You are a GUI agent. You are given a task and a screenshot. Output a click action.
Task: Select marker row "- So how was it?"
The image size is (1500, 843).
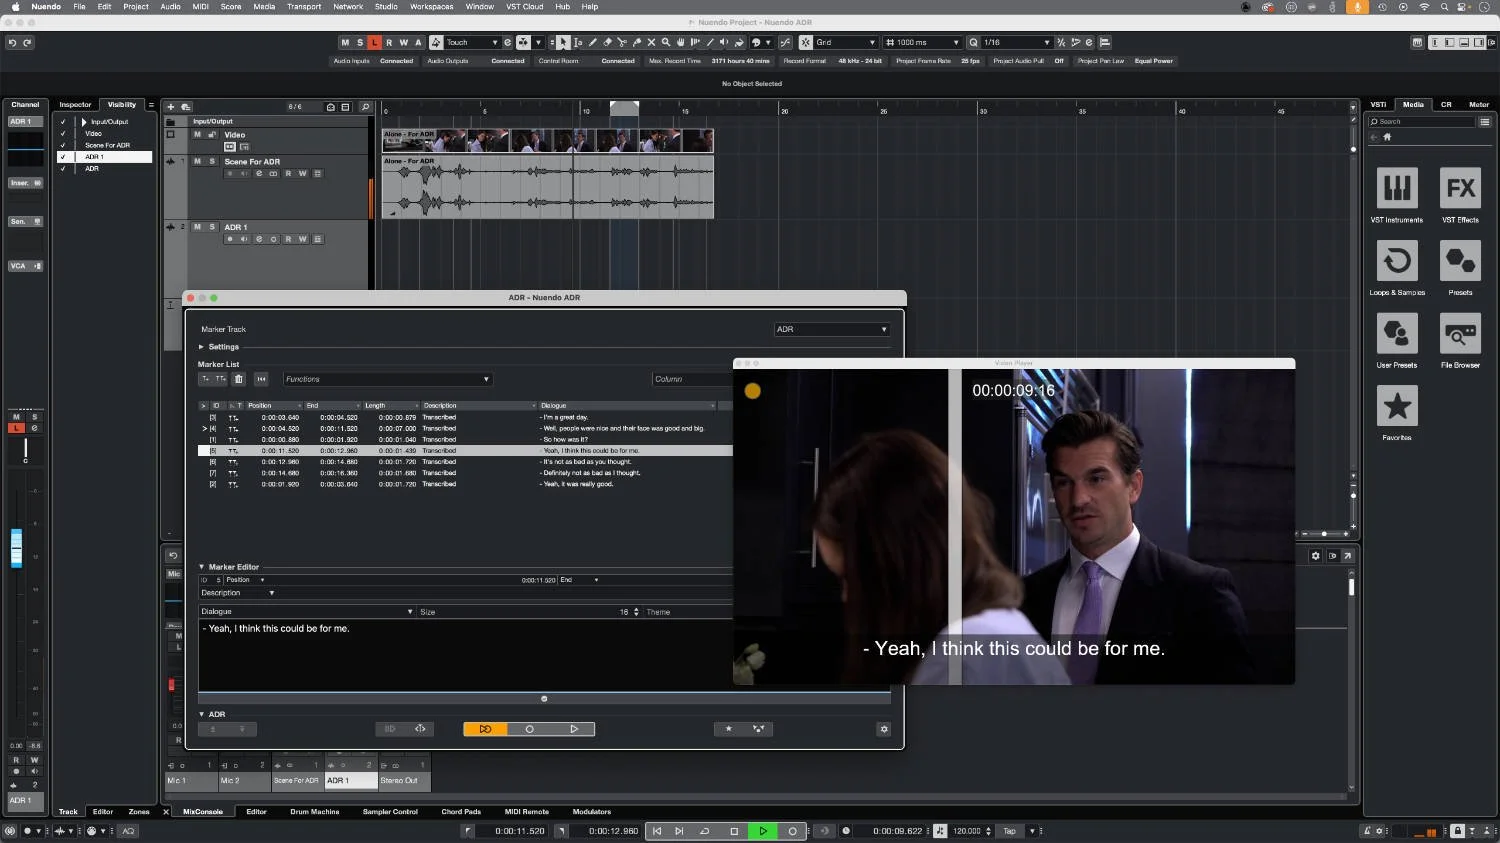coord(465,440)
